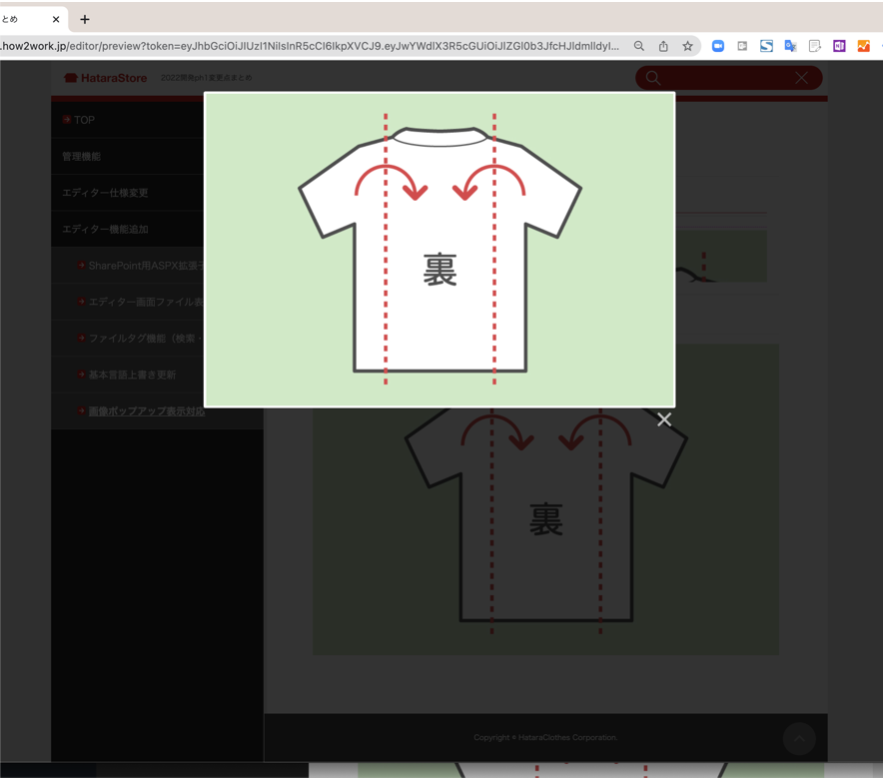The width and height of the screenshot is (883, 779).
Task: Click the browser address bar URL
Action: 310,46
